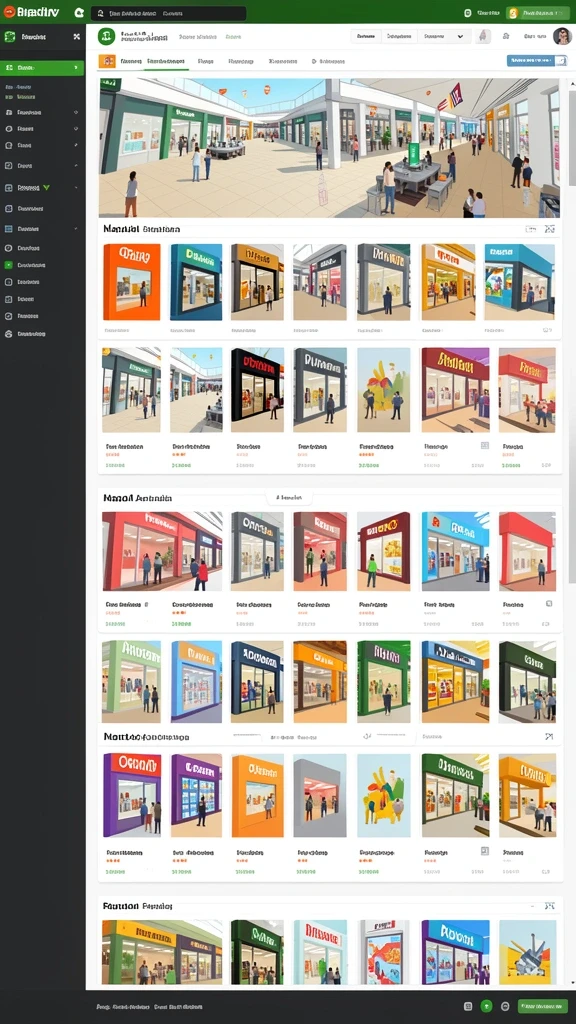The width and height of the screenshot is (576, 1024).
Task: Open the green-colored sub-link in the sidebar
Action: click(20, 97)
